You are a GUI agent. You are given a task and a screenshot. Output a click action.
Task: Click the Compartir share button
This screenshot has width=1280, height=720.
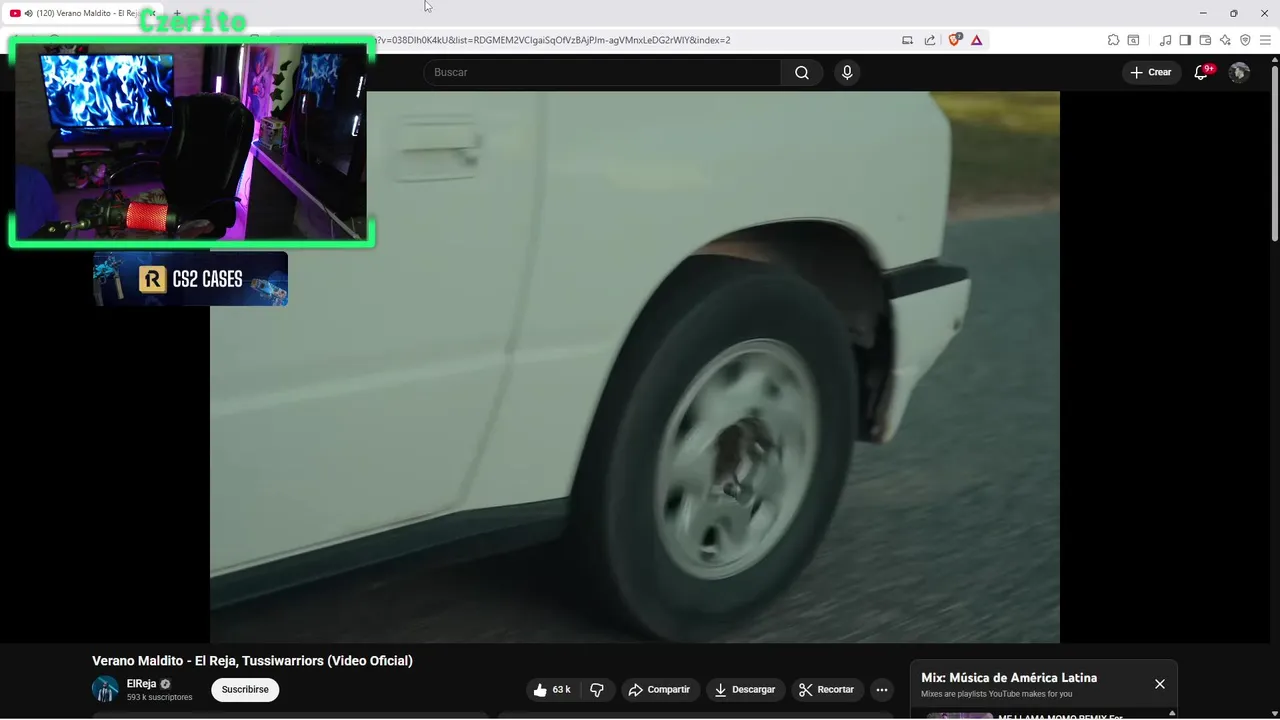(x=659, y=690)
